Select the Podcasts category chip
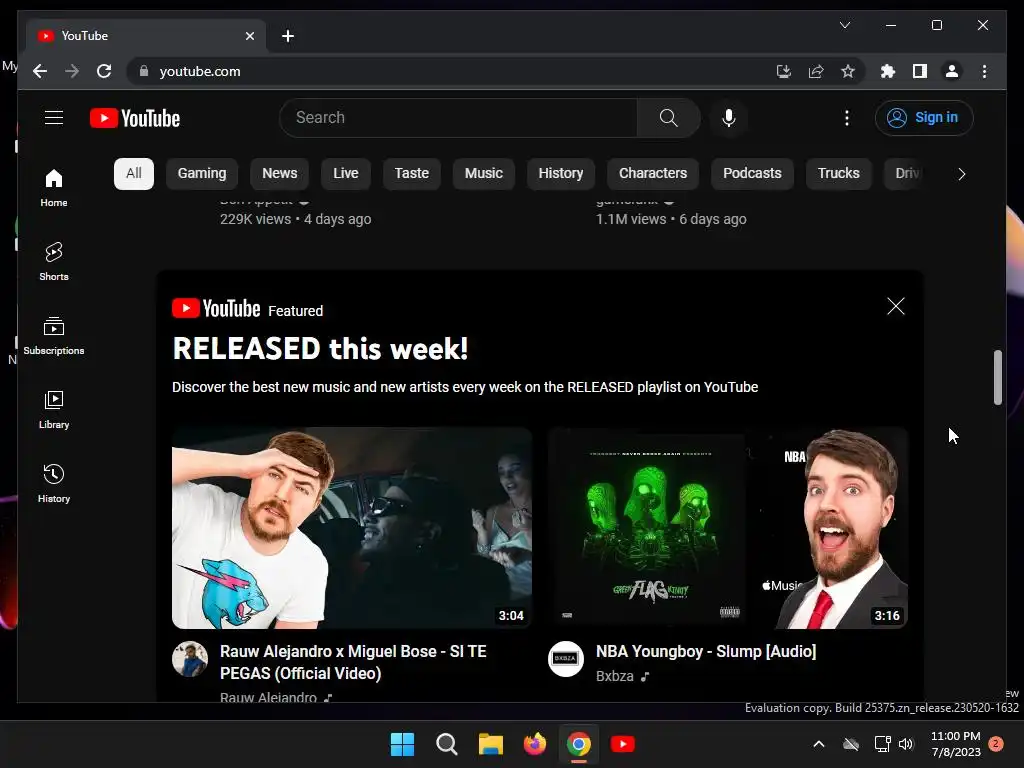The width and height of the screenshot is (1024, 768). 752,173
